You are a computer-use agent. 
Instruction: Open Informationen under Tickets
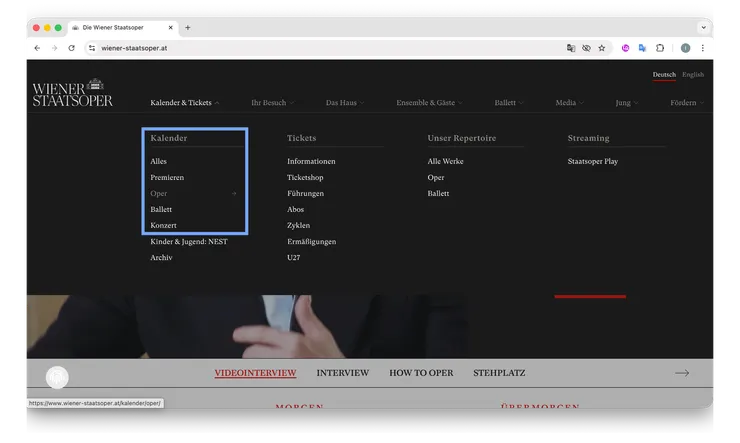pyautogui.click(x=311, y=161)
